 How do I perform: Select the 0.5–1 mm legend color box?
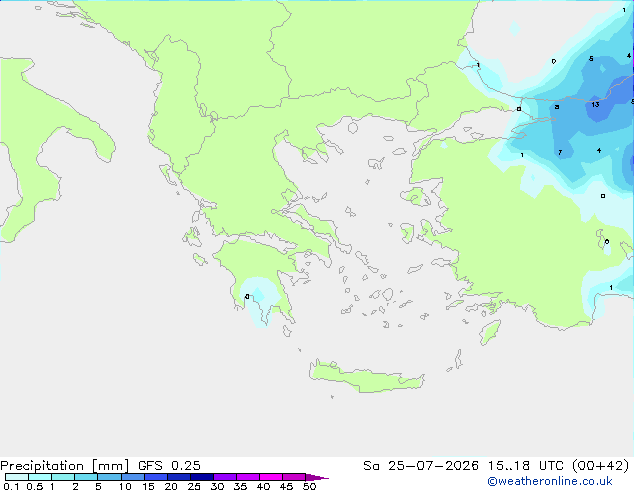point(40,477)
